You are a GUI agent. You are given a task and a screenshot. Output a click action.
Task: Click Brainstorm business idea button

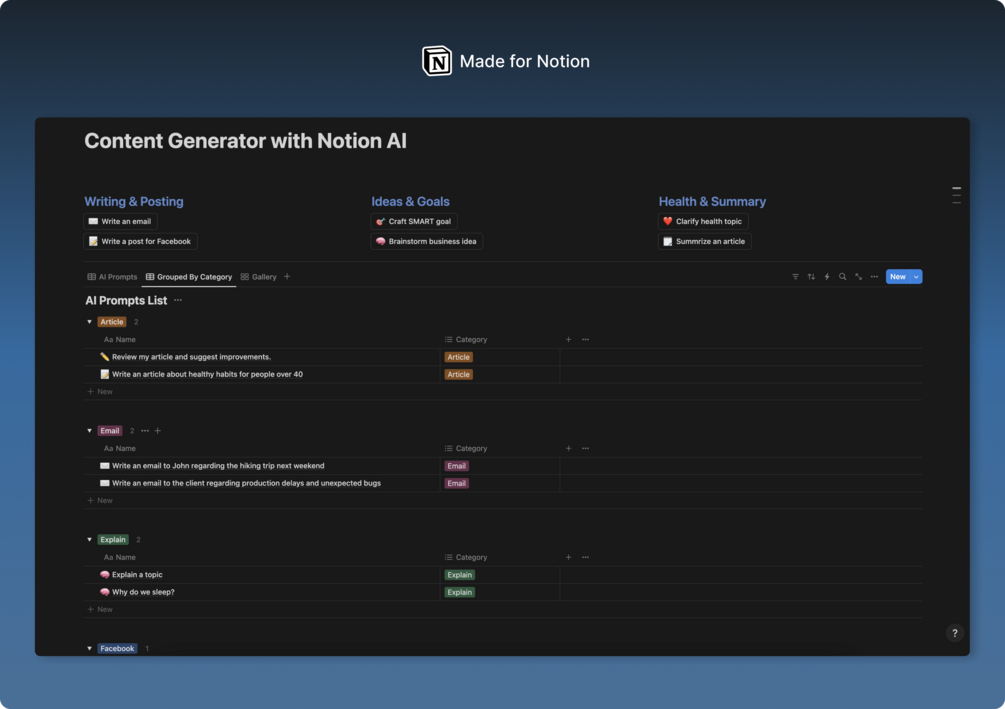[x=427, y=242]
